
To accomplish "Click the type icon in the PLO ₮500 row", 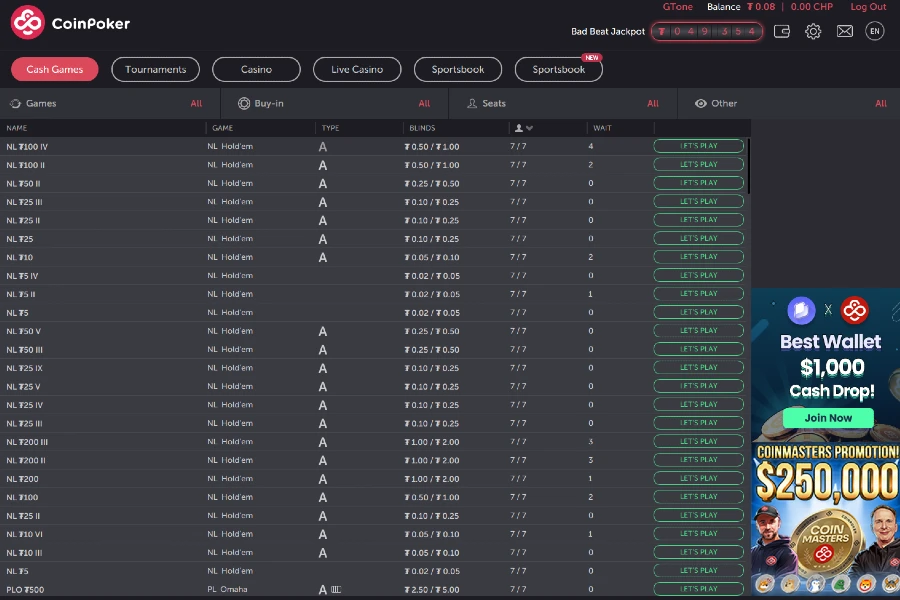I will point(323,590).
